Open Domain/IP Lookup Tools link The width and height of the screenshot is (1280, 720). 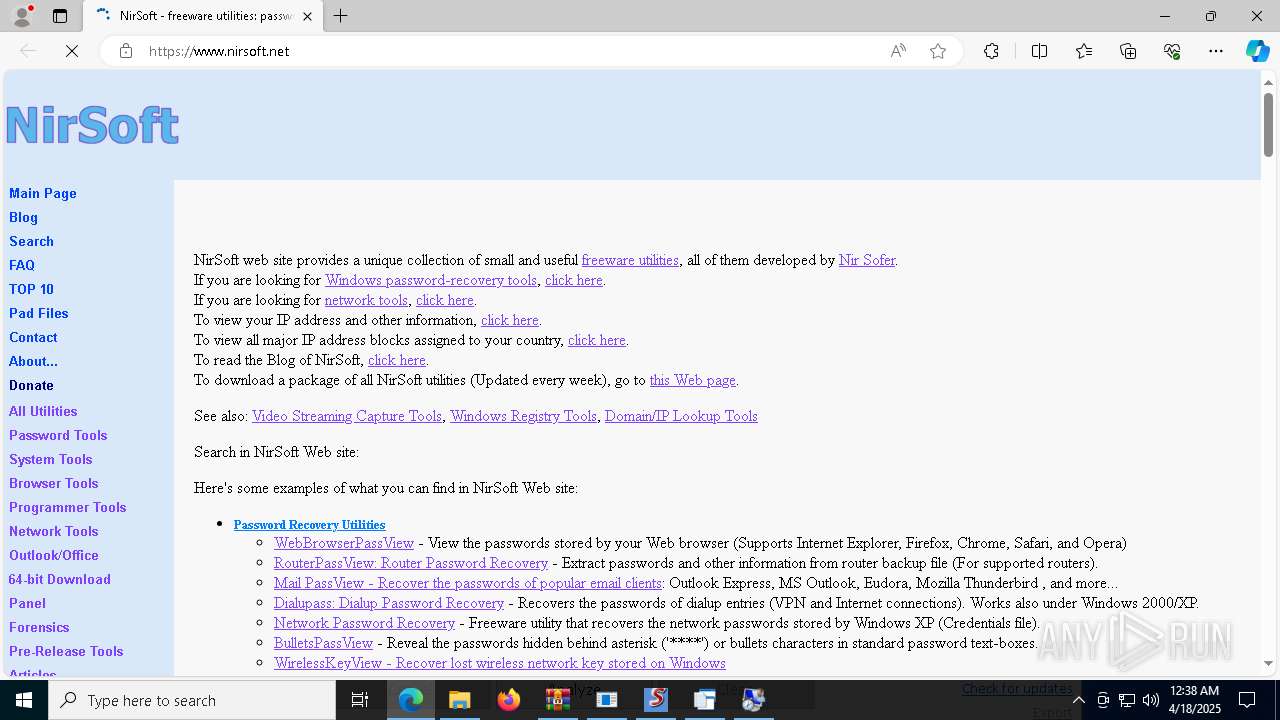coord(681,416)
